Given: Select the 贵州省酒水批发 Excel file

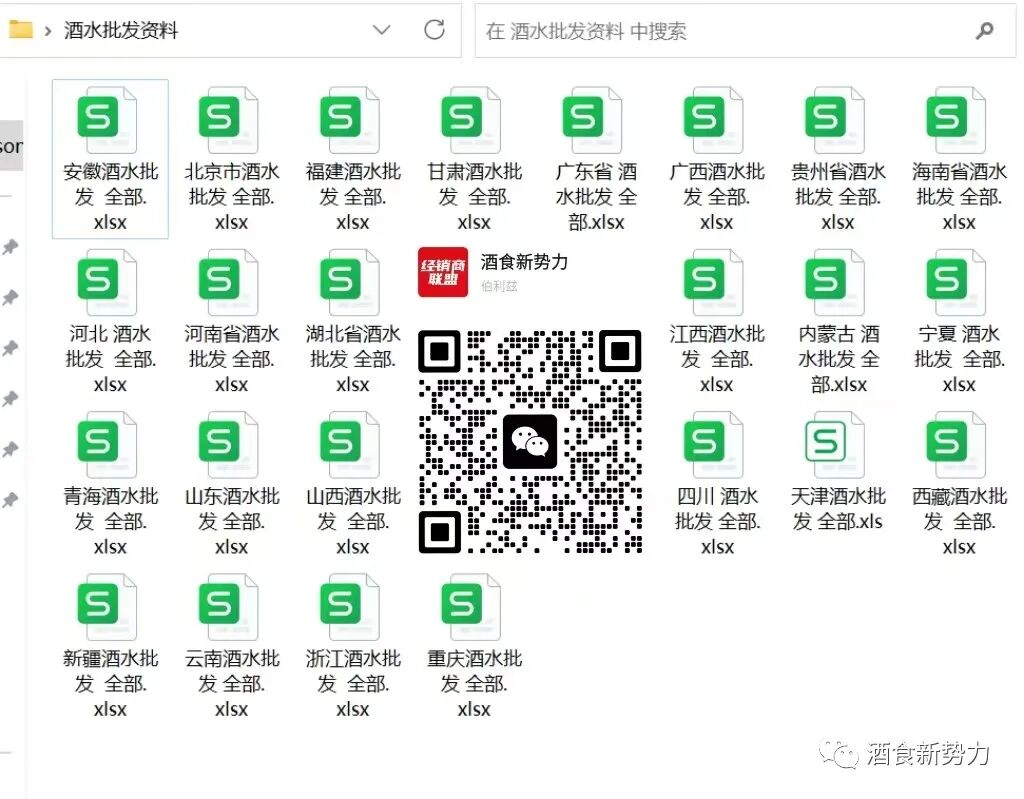Looking at the screenshot, I should coord(835,120).
